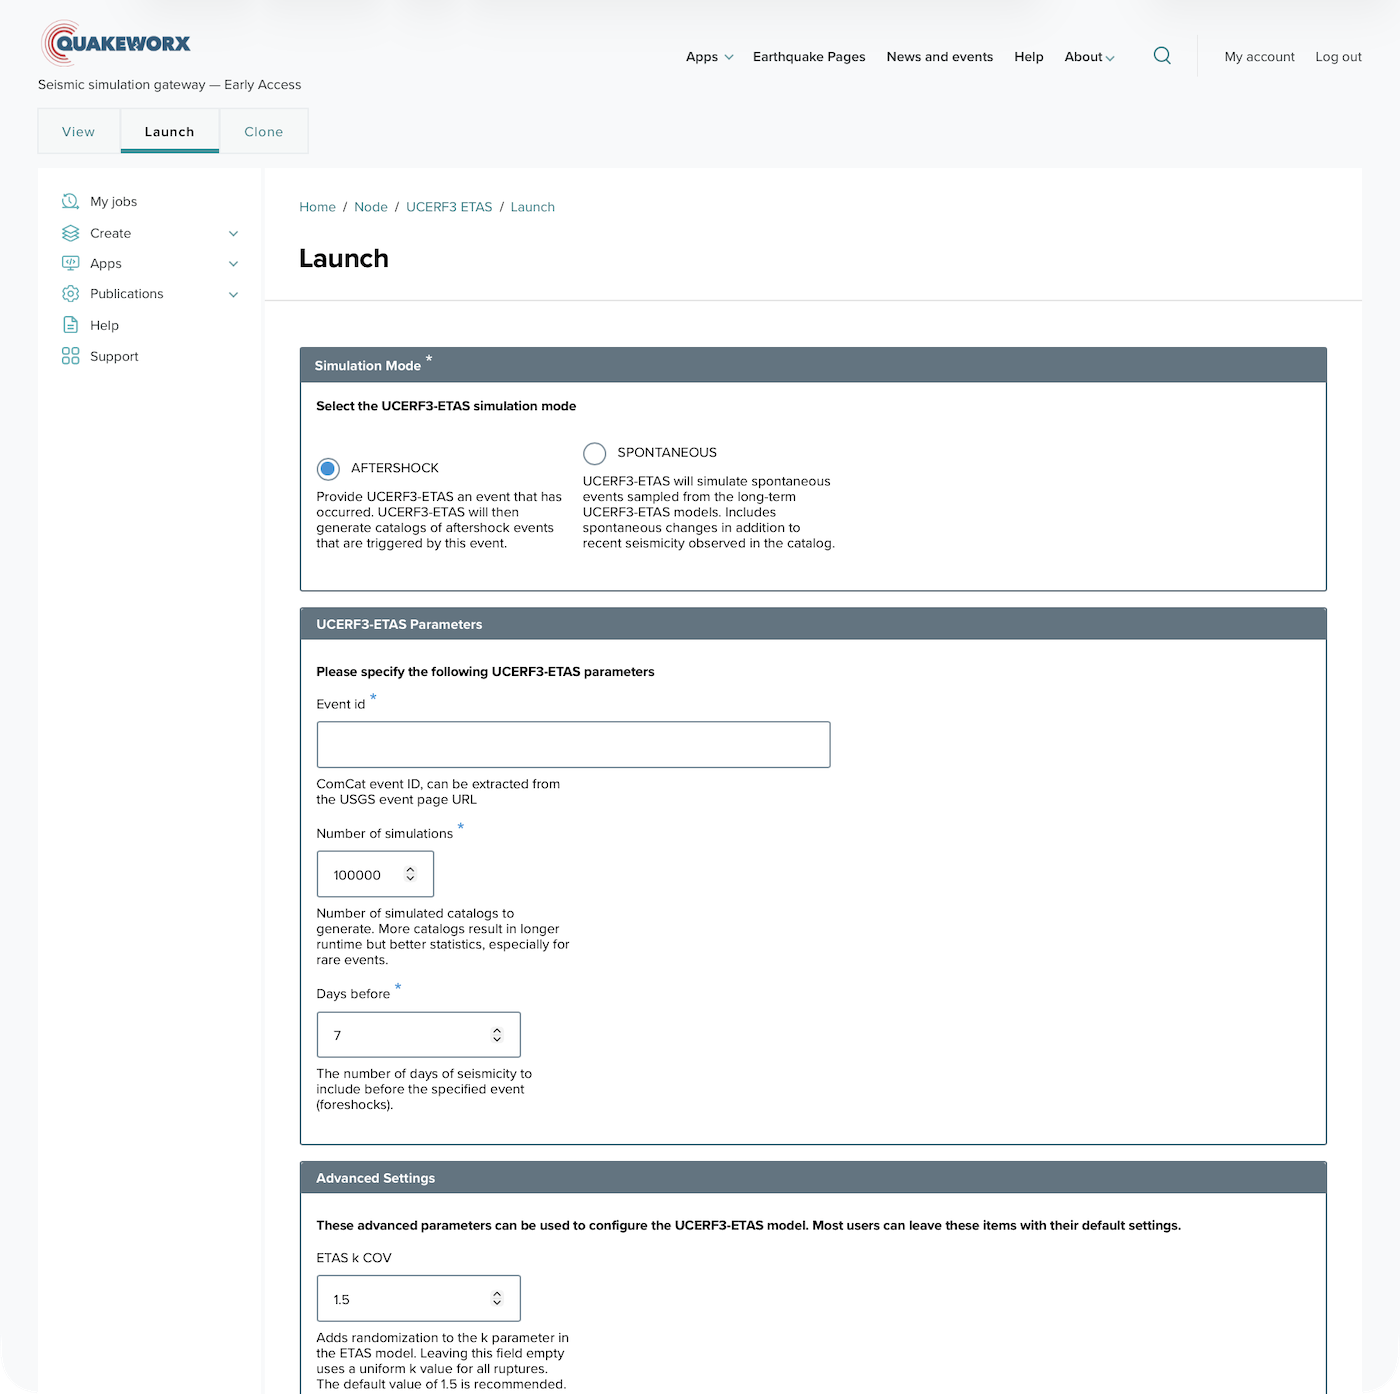Click the Log out link
Image resolution: width=1400 pixels, height=1394 pixels.
point(1338,57)
